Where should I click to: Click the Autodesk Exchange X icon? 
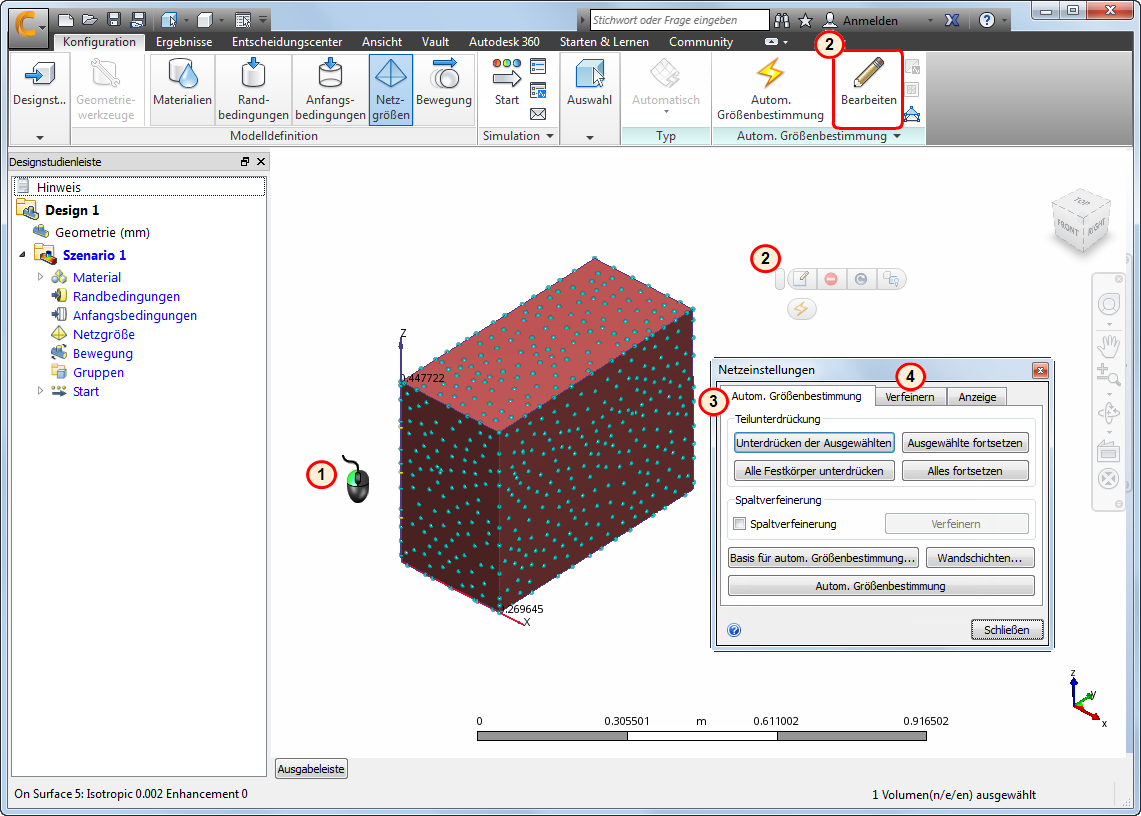point(952,20)
